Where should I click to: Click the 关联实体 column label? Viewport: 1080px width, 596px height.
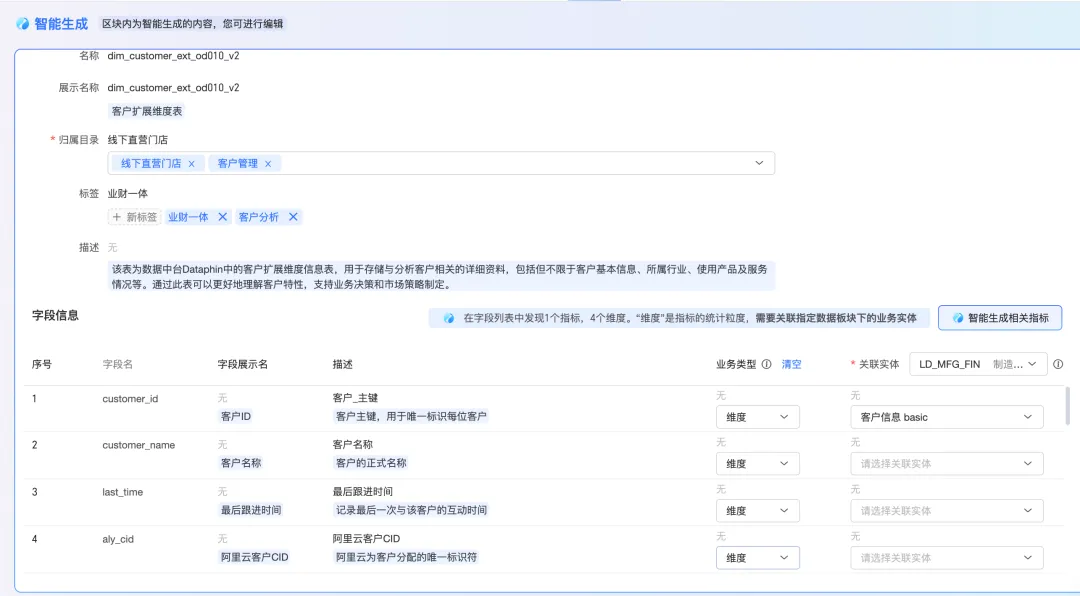pyautogui.click(x=879, y=364)
